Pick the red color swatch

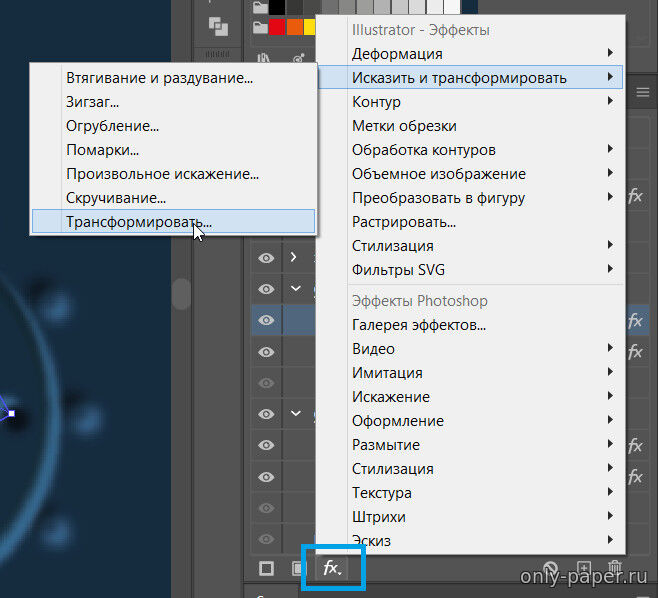[277, 27]
